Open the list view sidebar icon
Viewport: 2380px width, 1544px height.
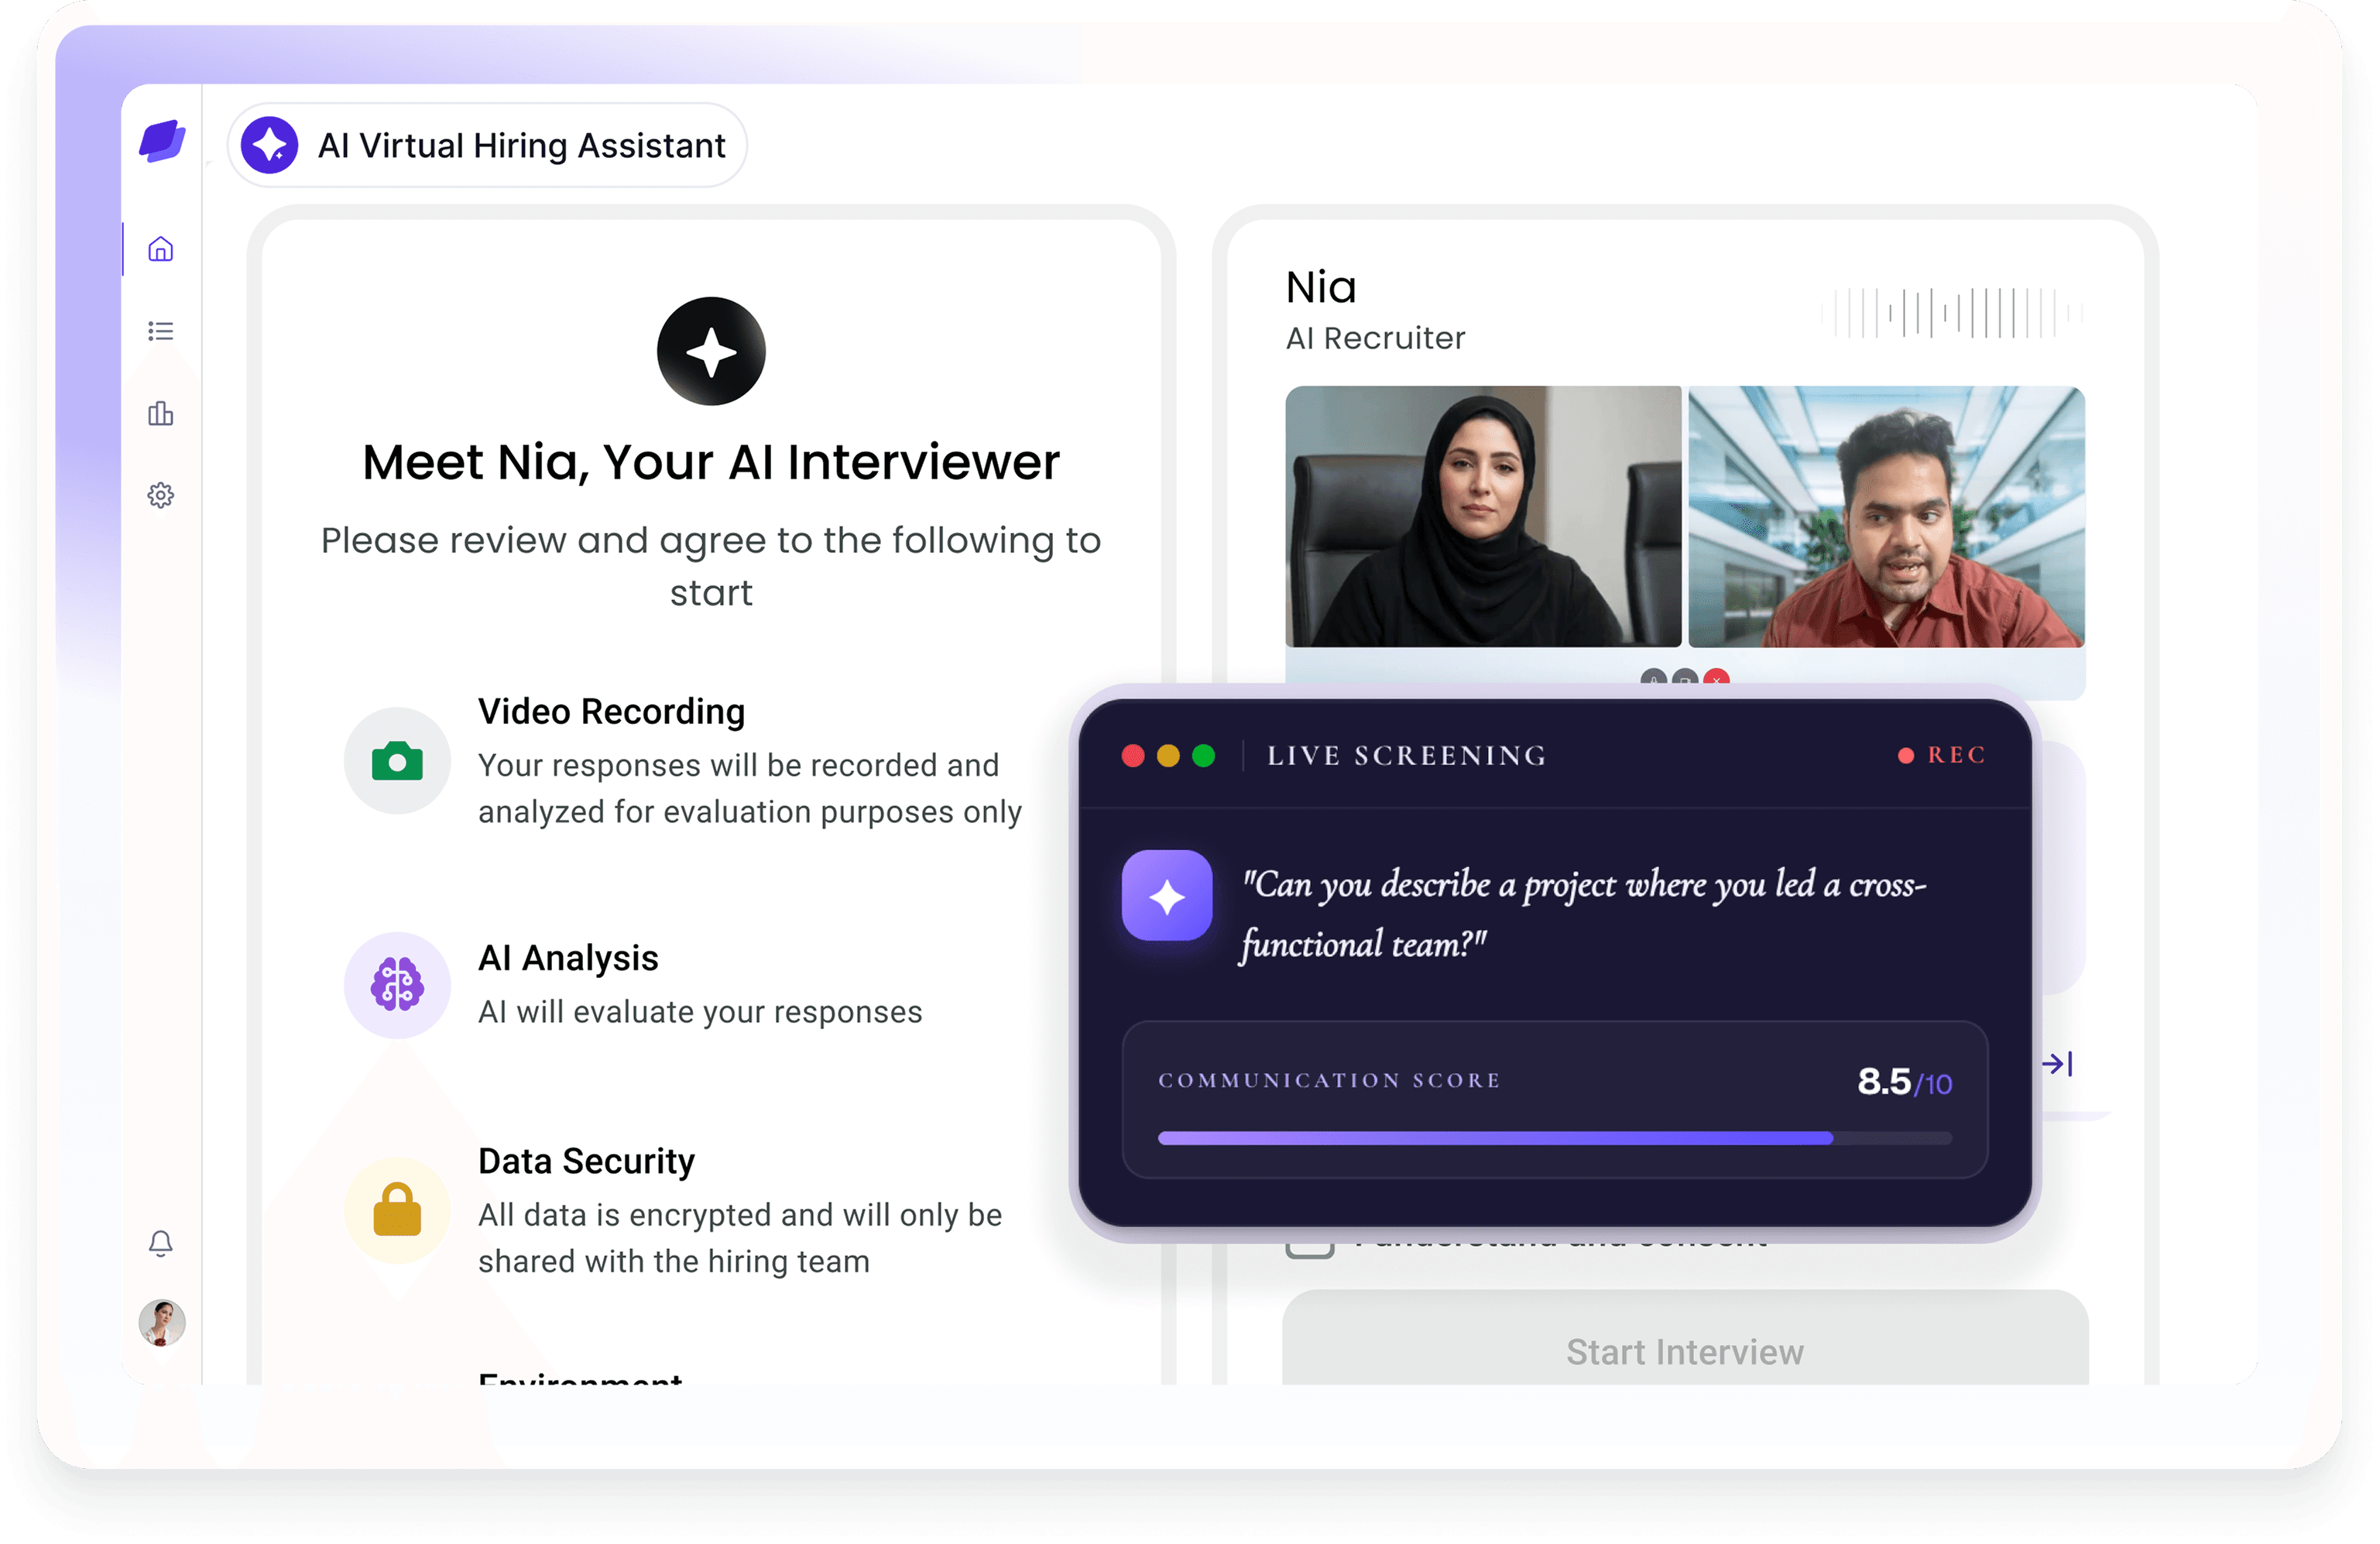(161, 331)
